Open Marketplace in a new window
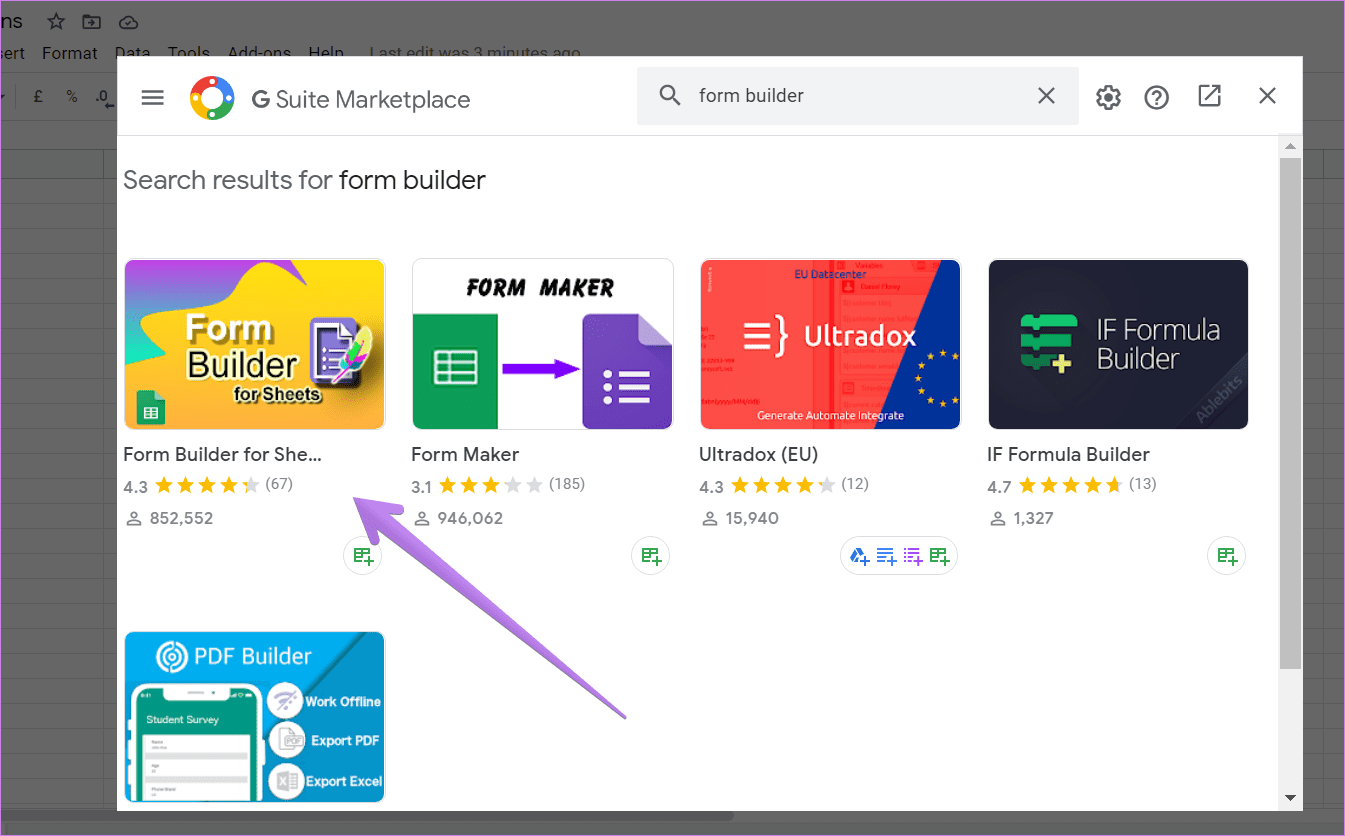Image resolution: width=1345 pixels, height=836 pixels. [1210, 96]
